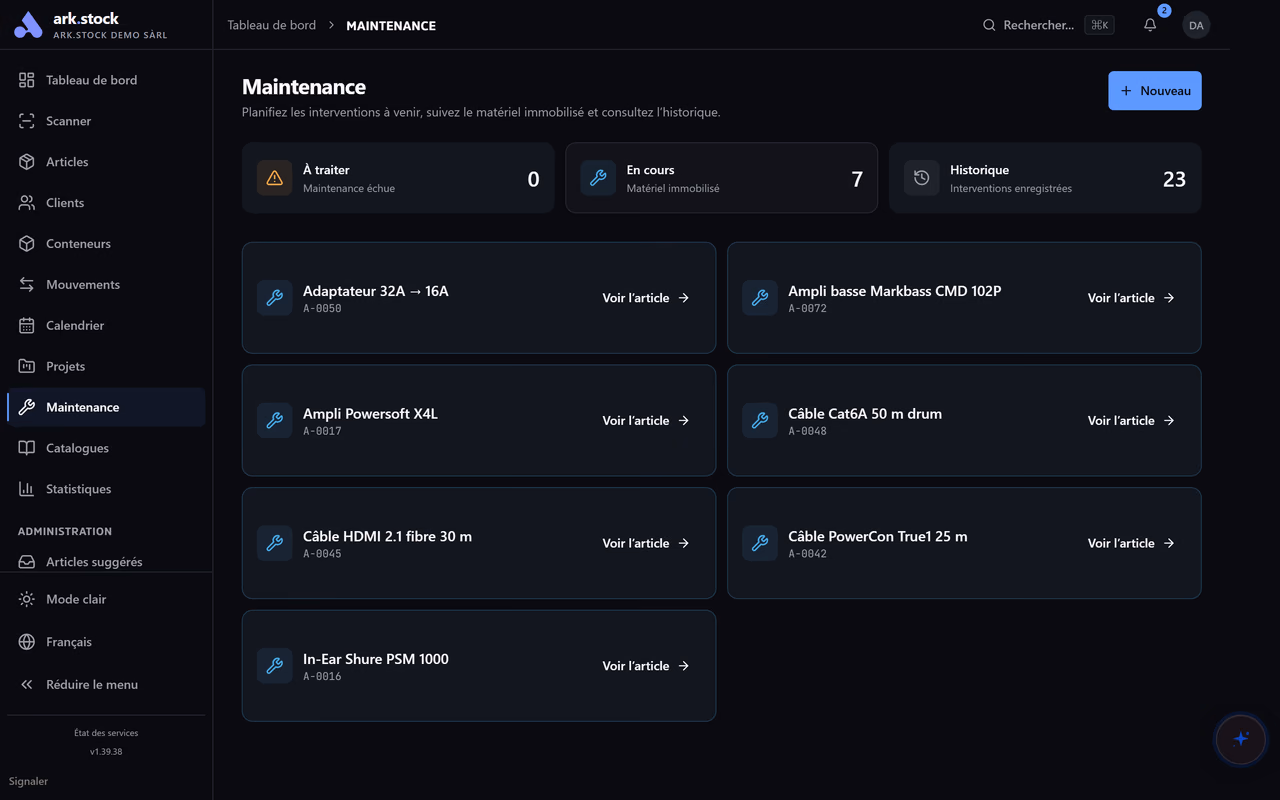Click article code A-0042
This screenshot has width=1280, height=800.
(807, 554)
